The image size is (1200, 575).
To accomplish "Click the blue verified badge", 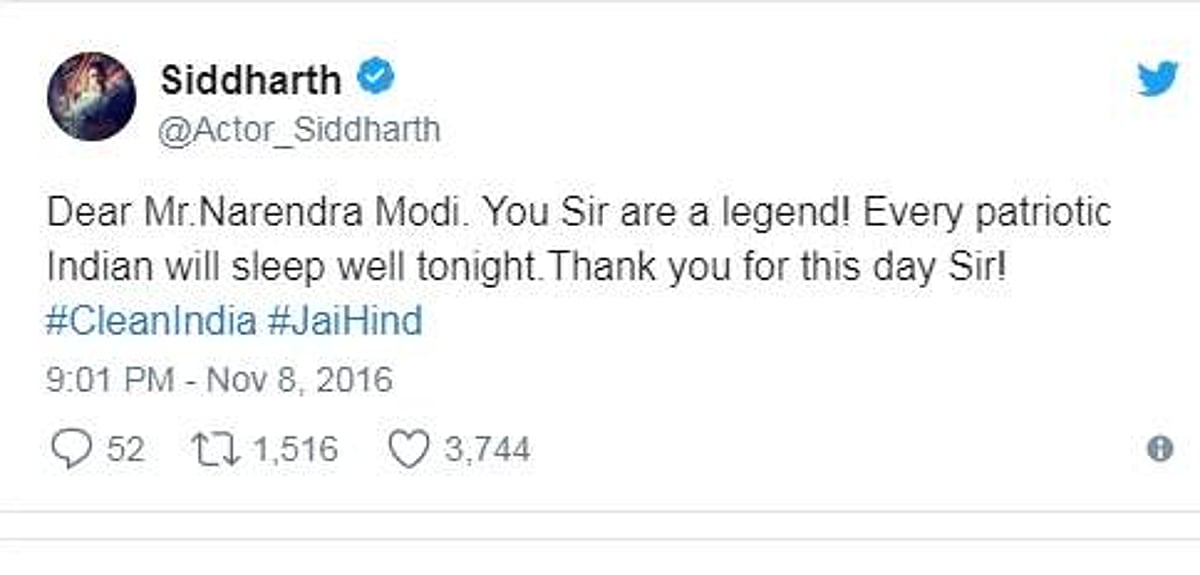I will pos(376,78).
